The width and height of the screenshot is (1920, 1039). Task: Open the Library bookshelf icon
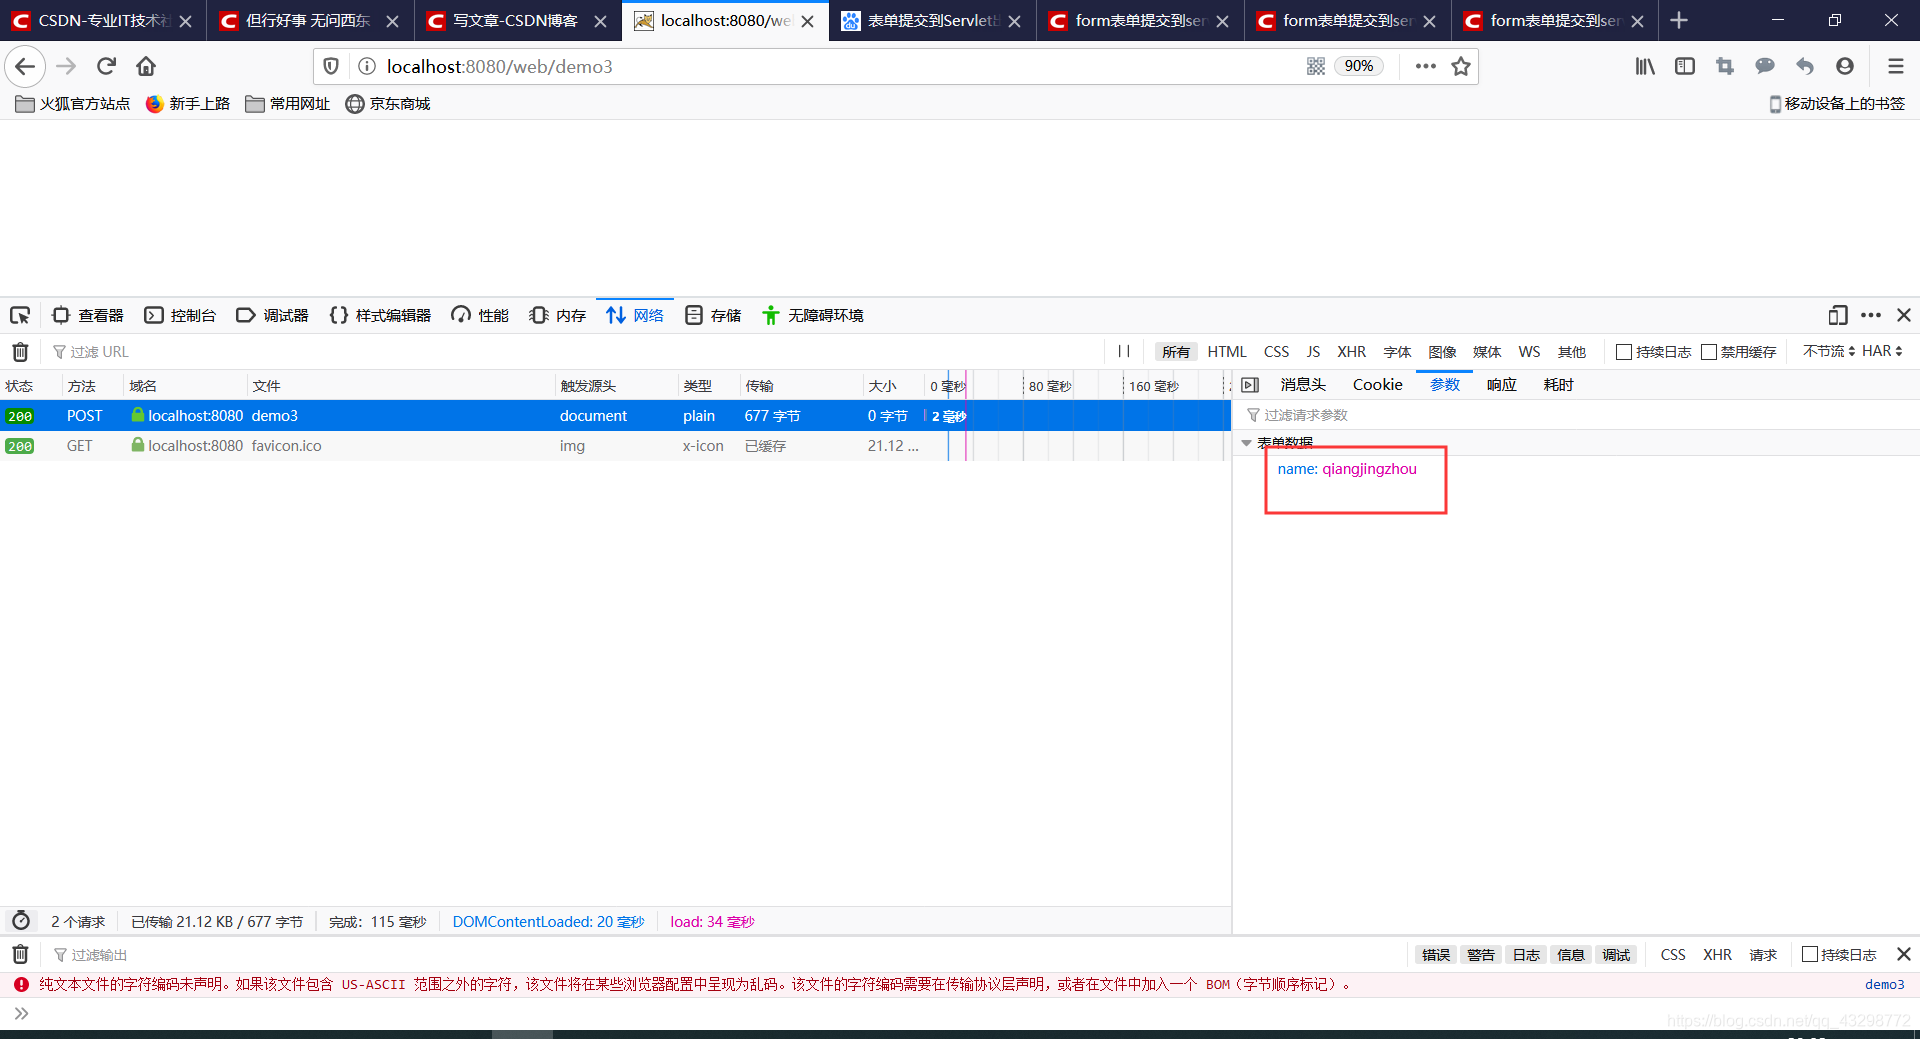point(1645,66)
